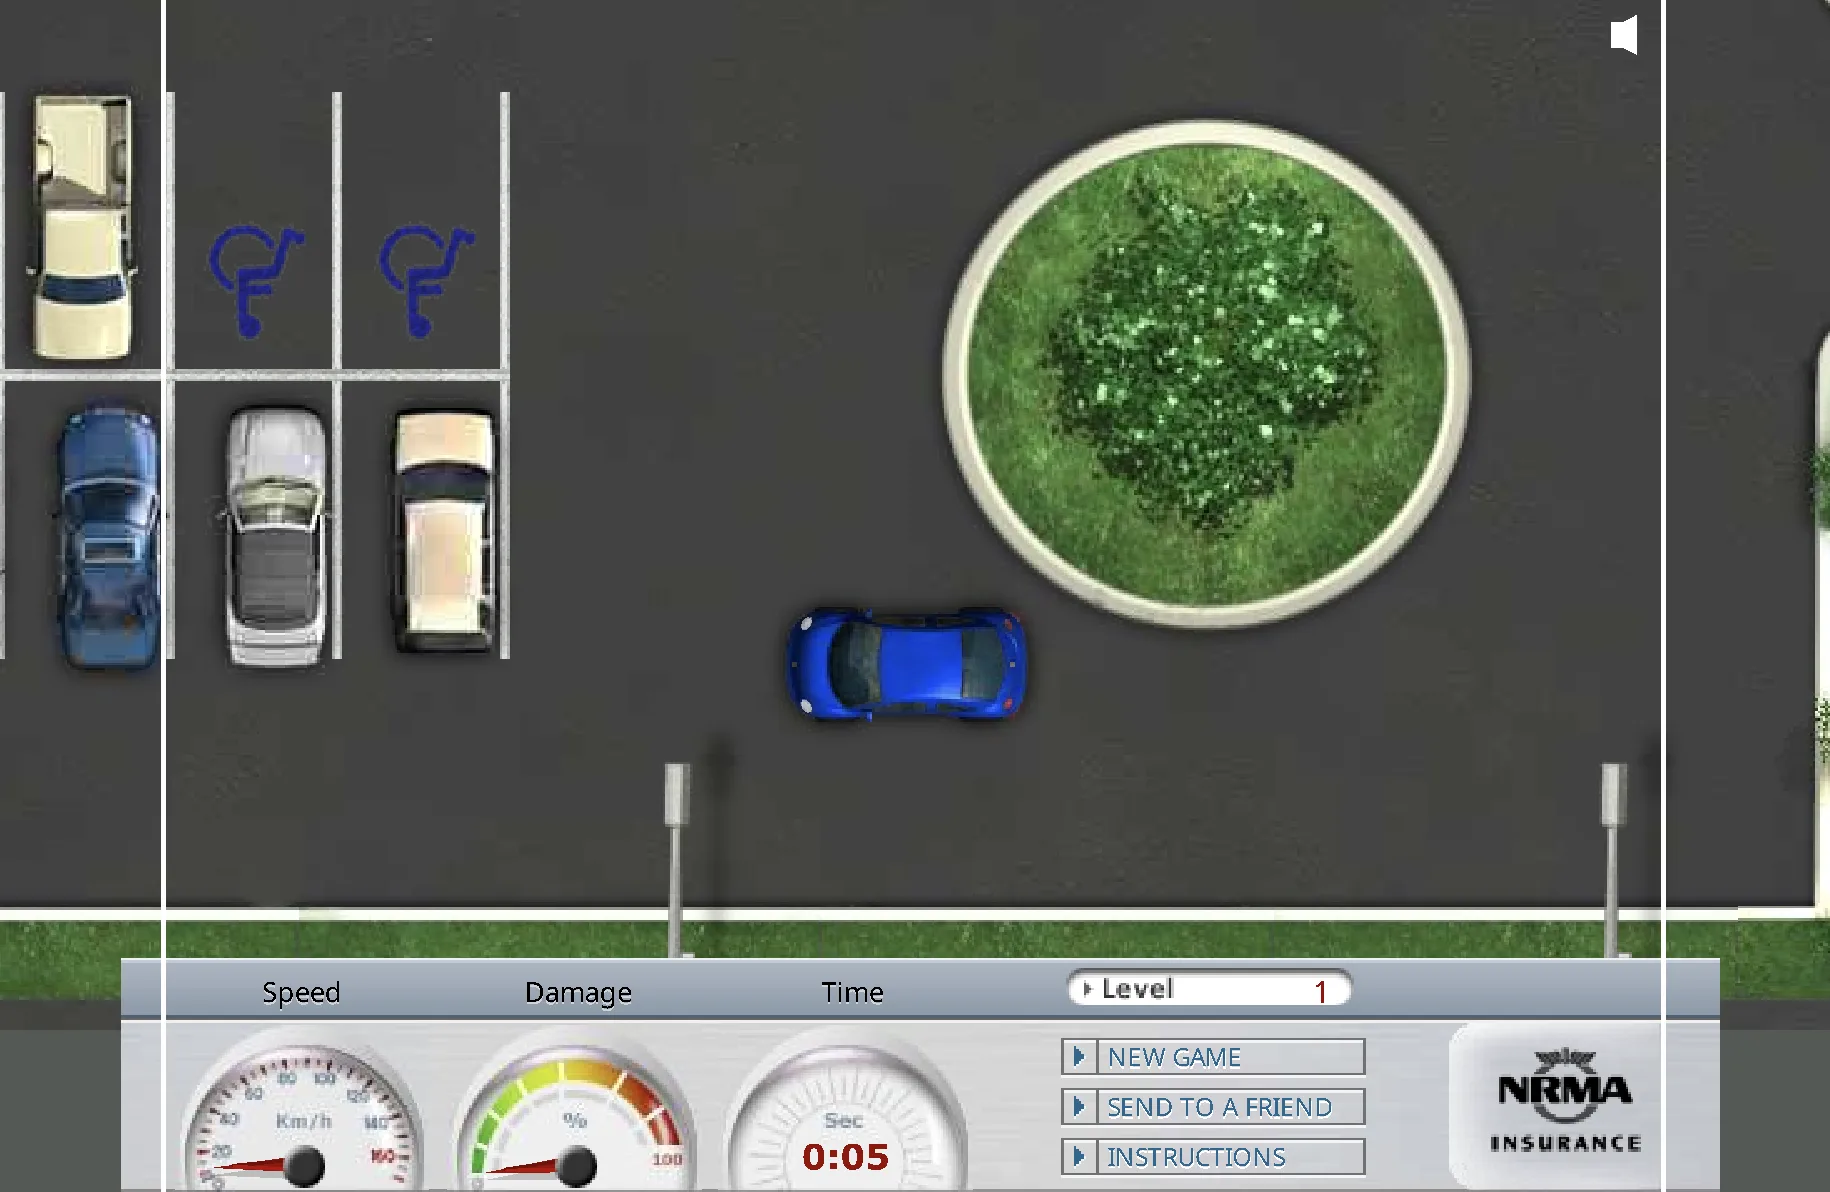The height and width of the screenshot is (1192, 1830).
Task: Select the Speed label in the dashboard
Action: [x=301, y=992]
